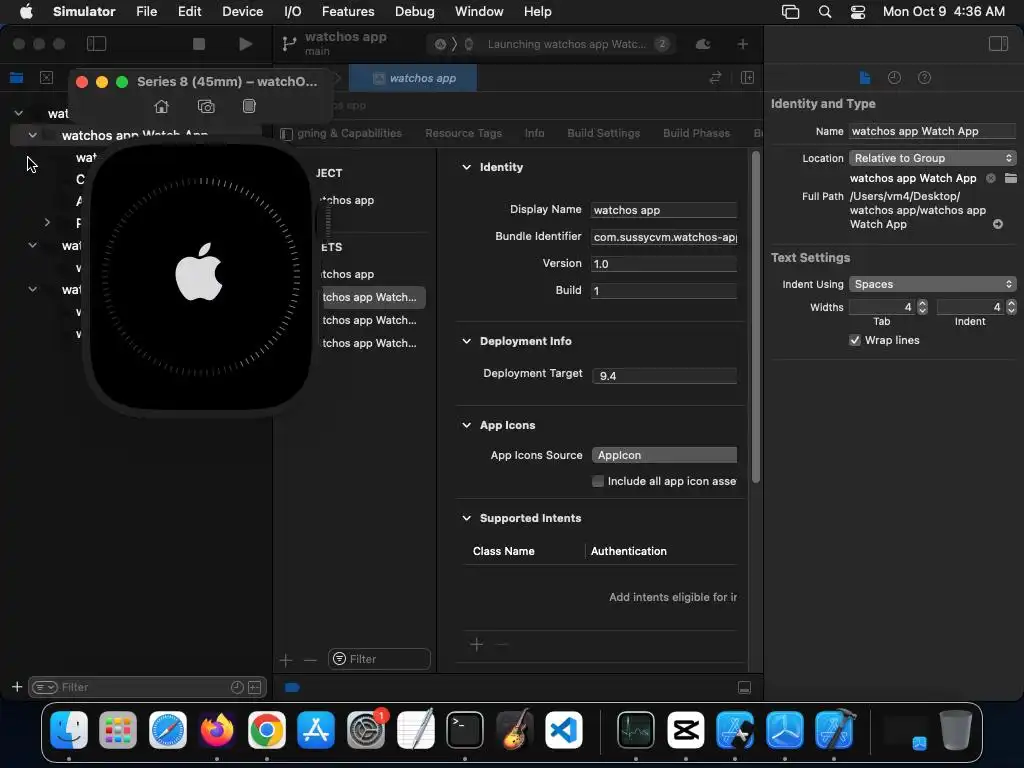Open the Indent Using Spaces dropdown
This screenshot has height=768, width=1024.
(932, 284)
